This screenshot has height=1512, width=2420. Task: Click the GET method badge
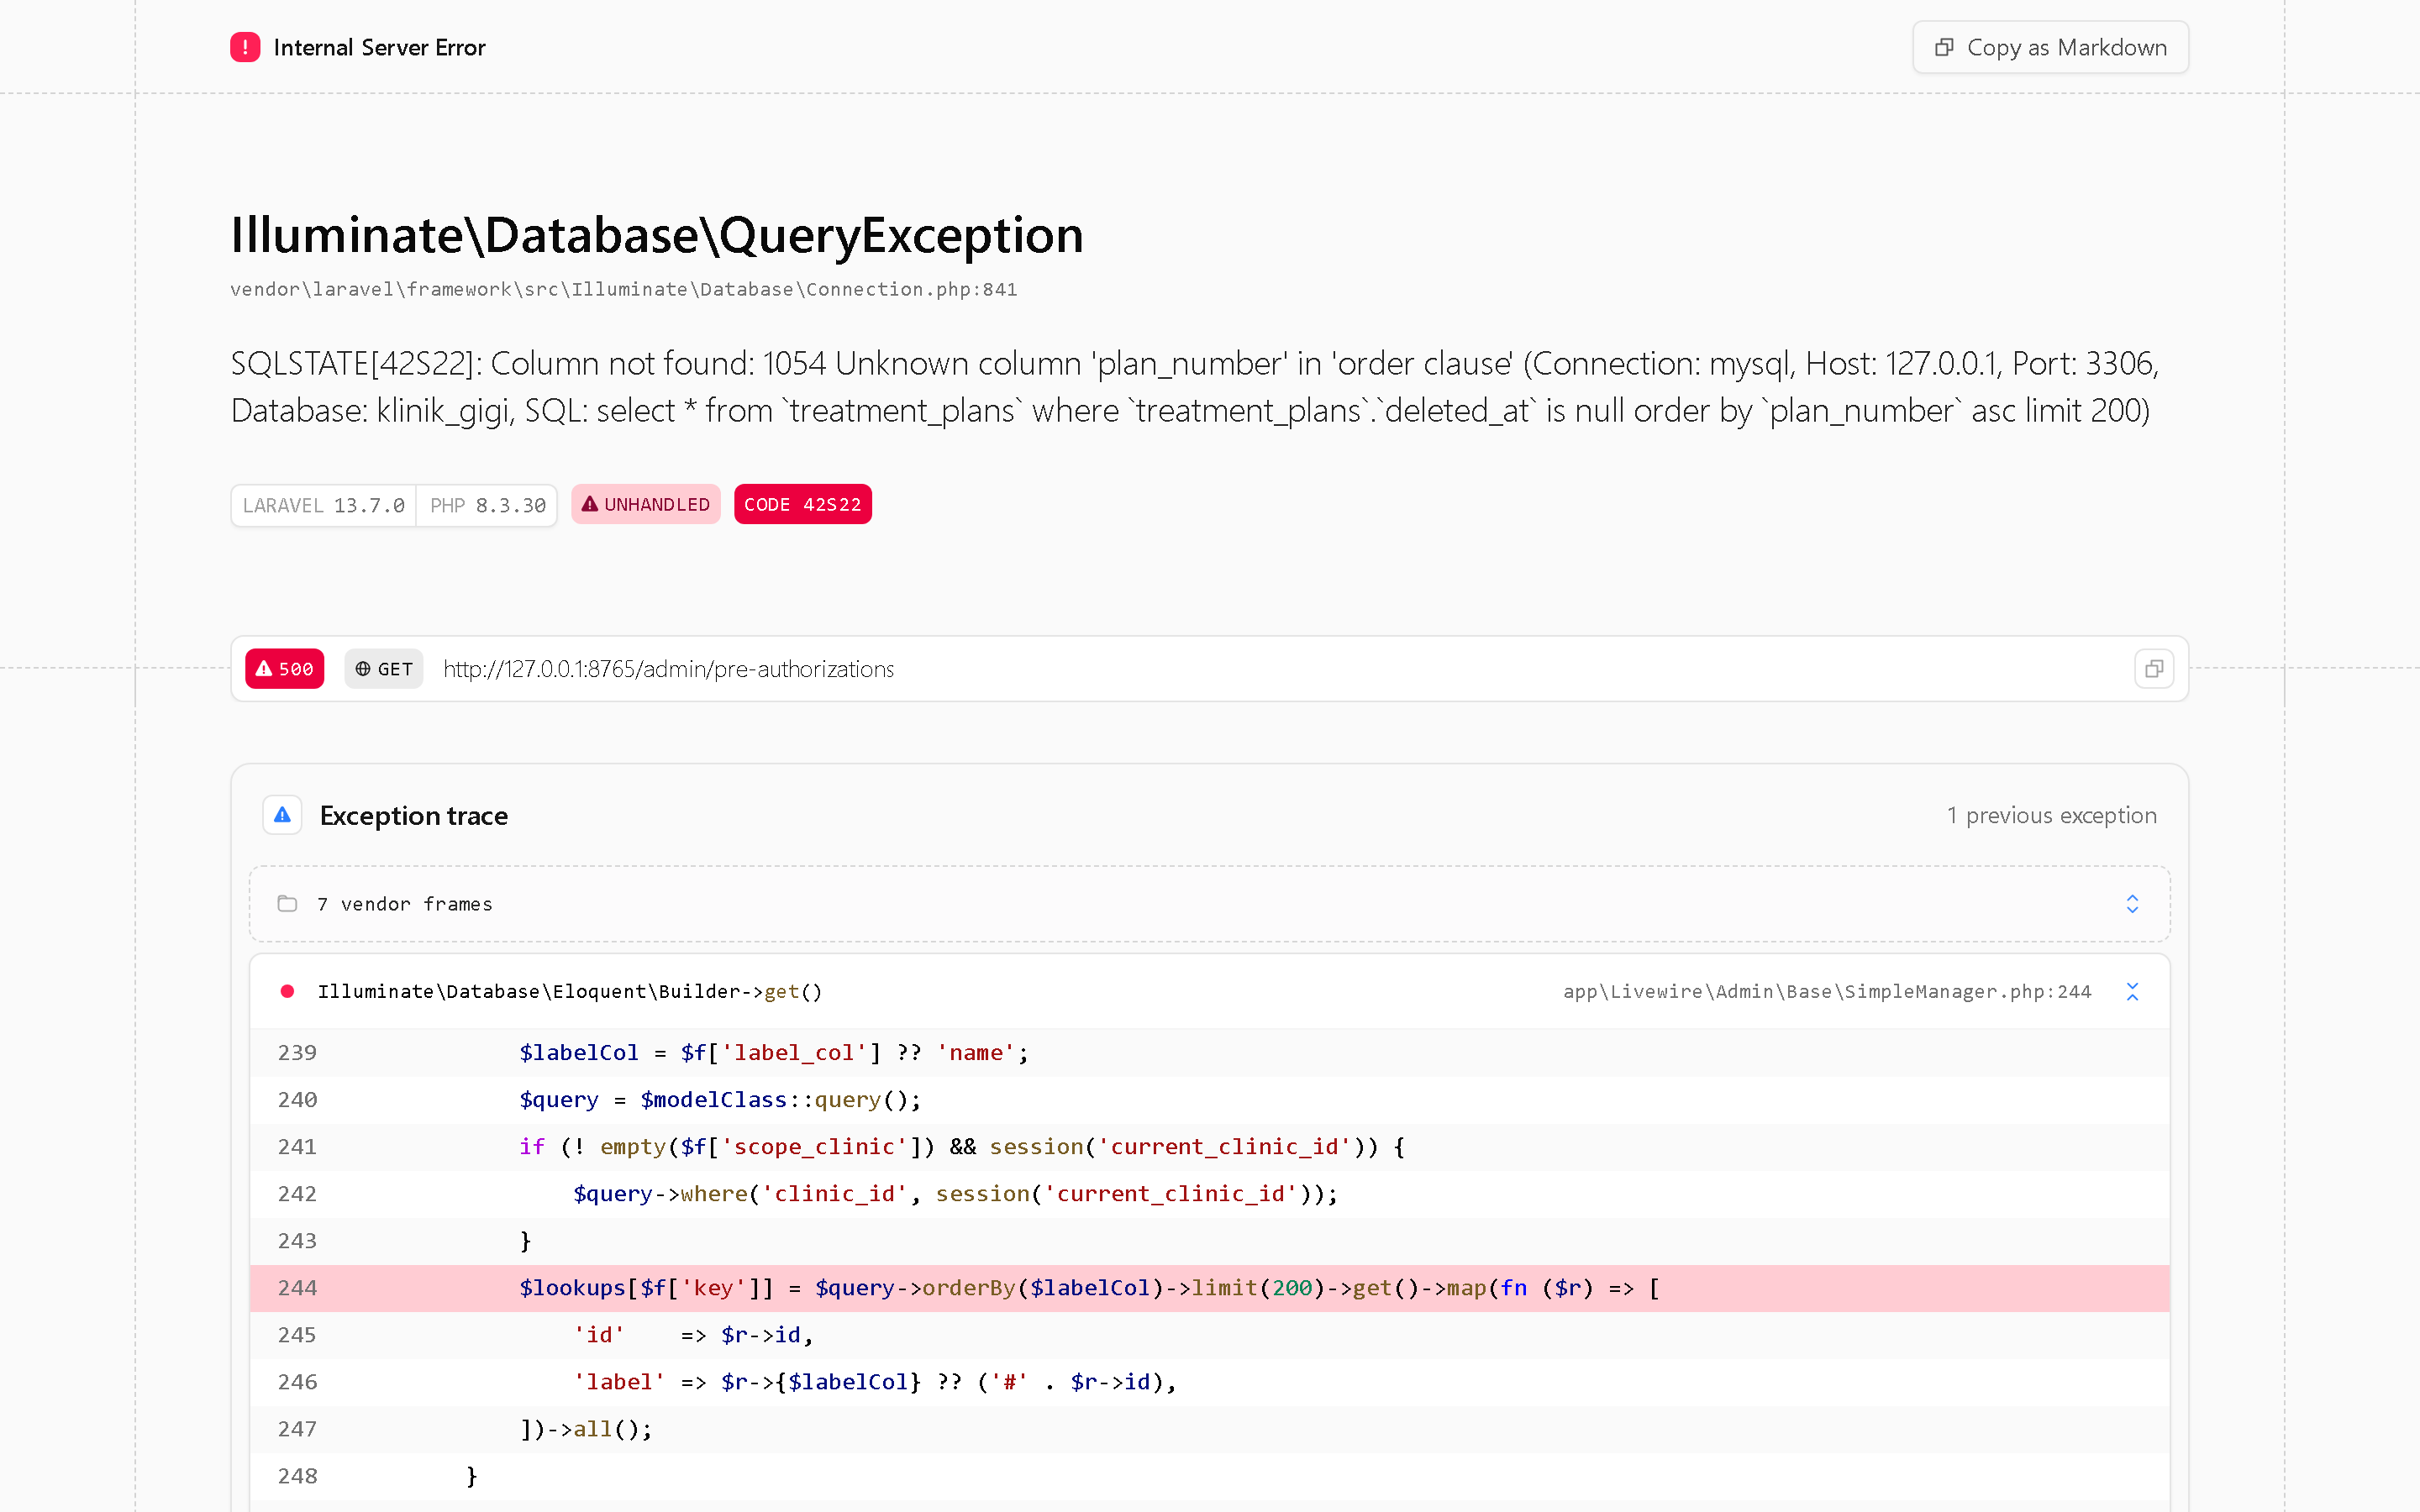384,669
